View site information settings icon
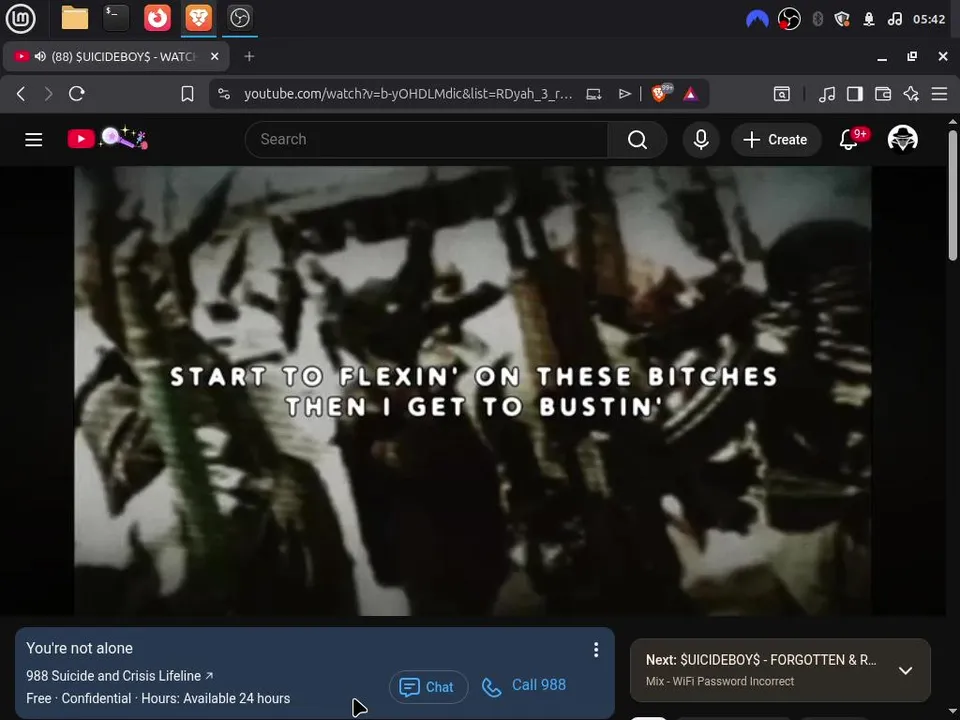 pos(224,94)
